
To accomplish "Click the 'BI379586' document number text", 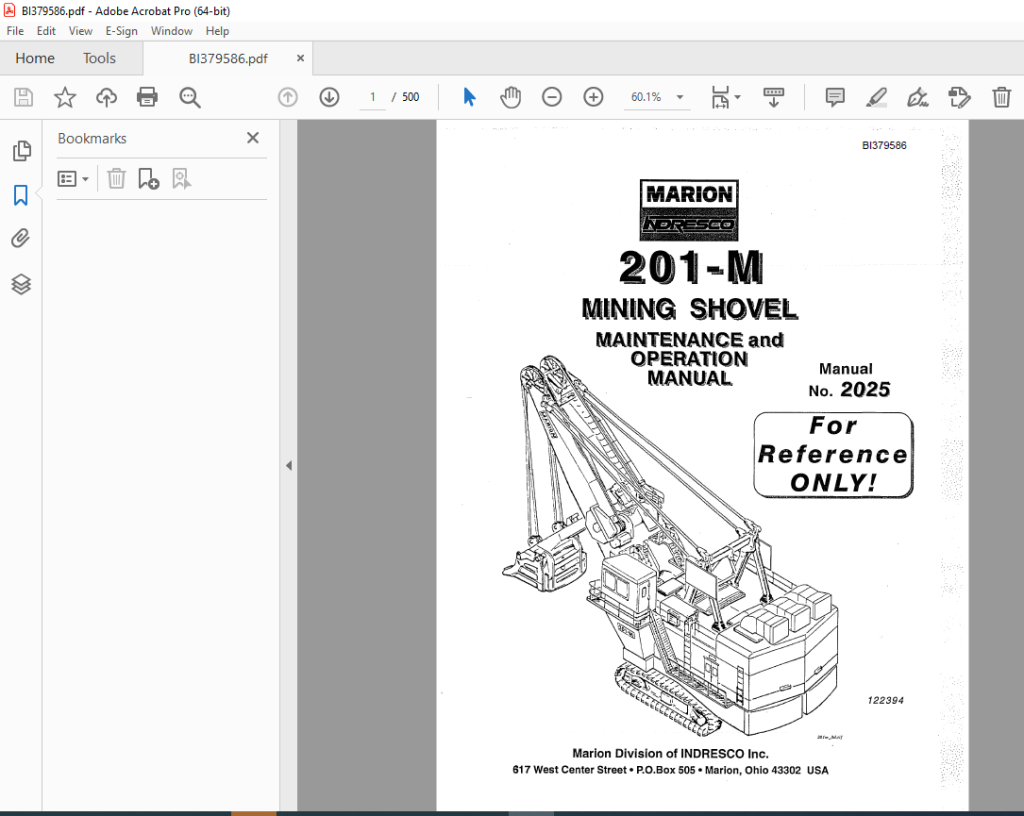I will 884,145.
